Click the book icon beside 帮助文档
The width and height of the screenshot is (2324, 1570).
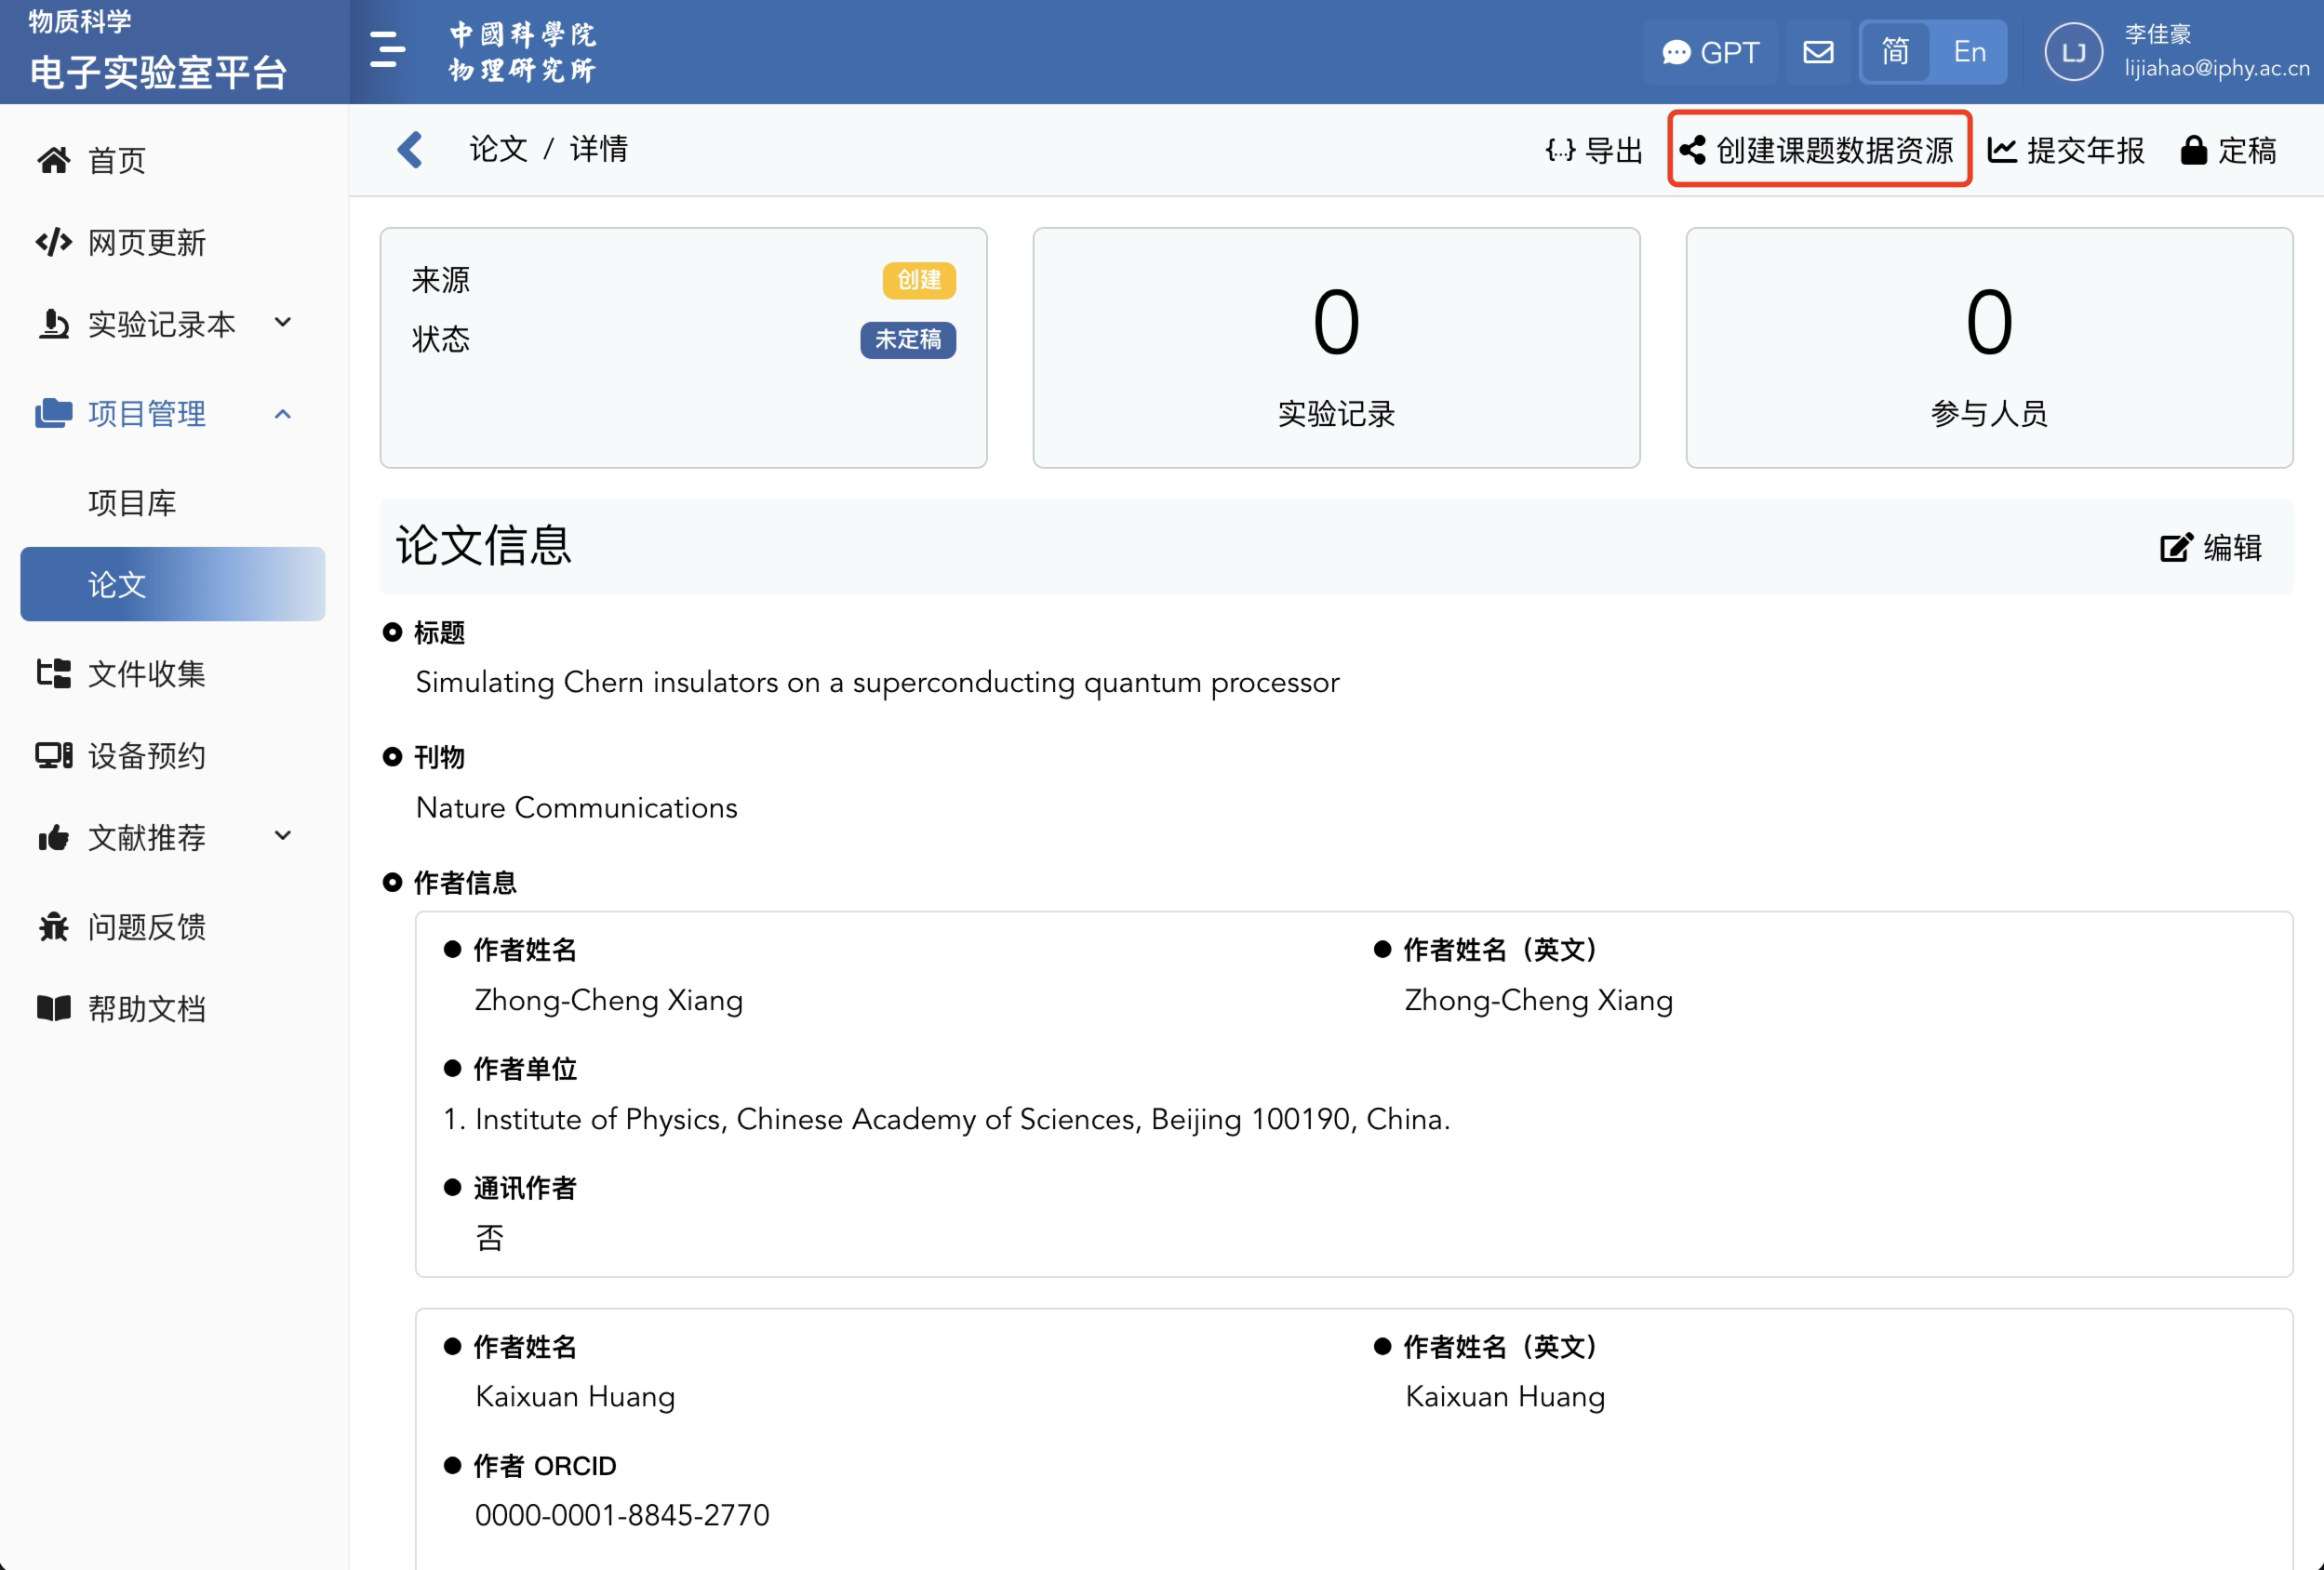point(54,1008)
